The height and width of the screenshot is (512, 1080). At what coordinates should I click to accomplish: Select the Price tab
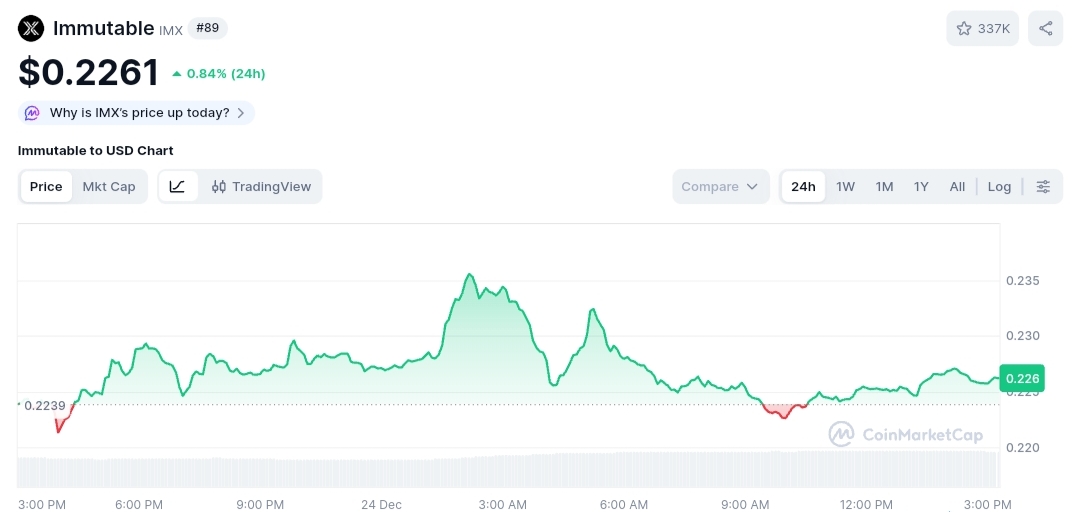(x=46, y=187)
